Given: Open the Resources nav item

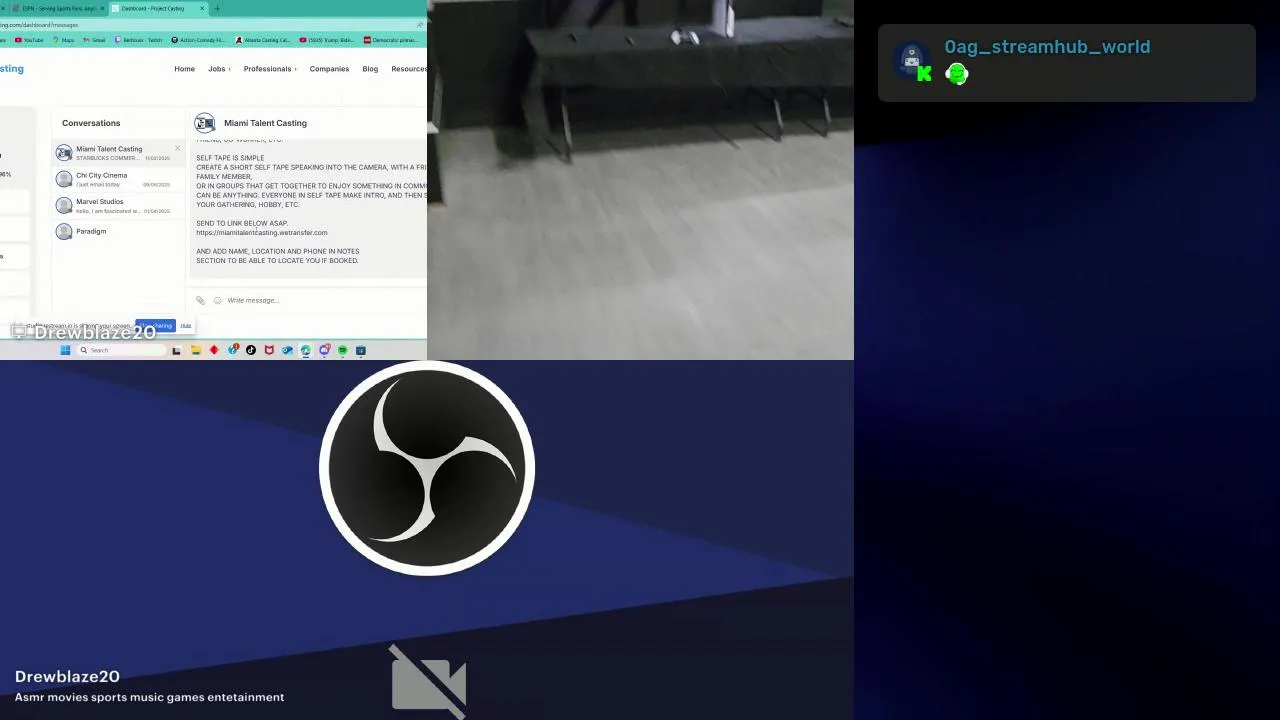Looking at the screenshot, I should click(x=409, y=69).
